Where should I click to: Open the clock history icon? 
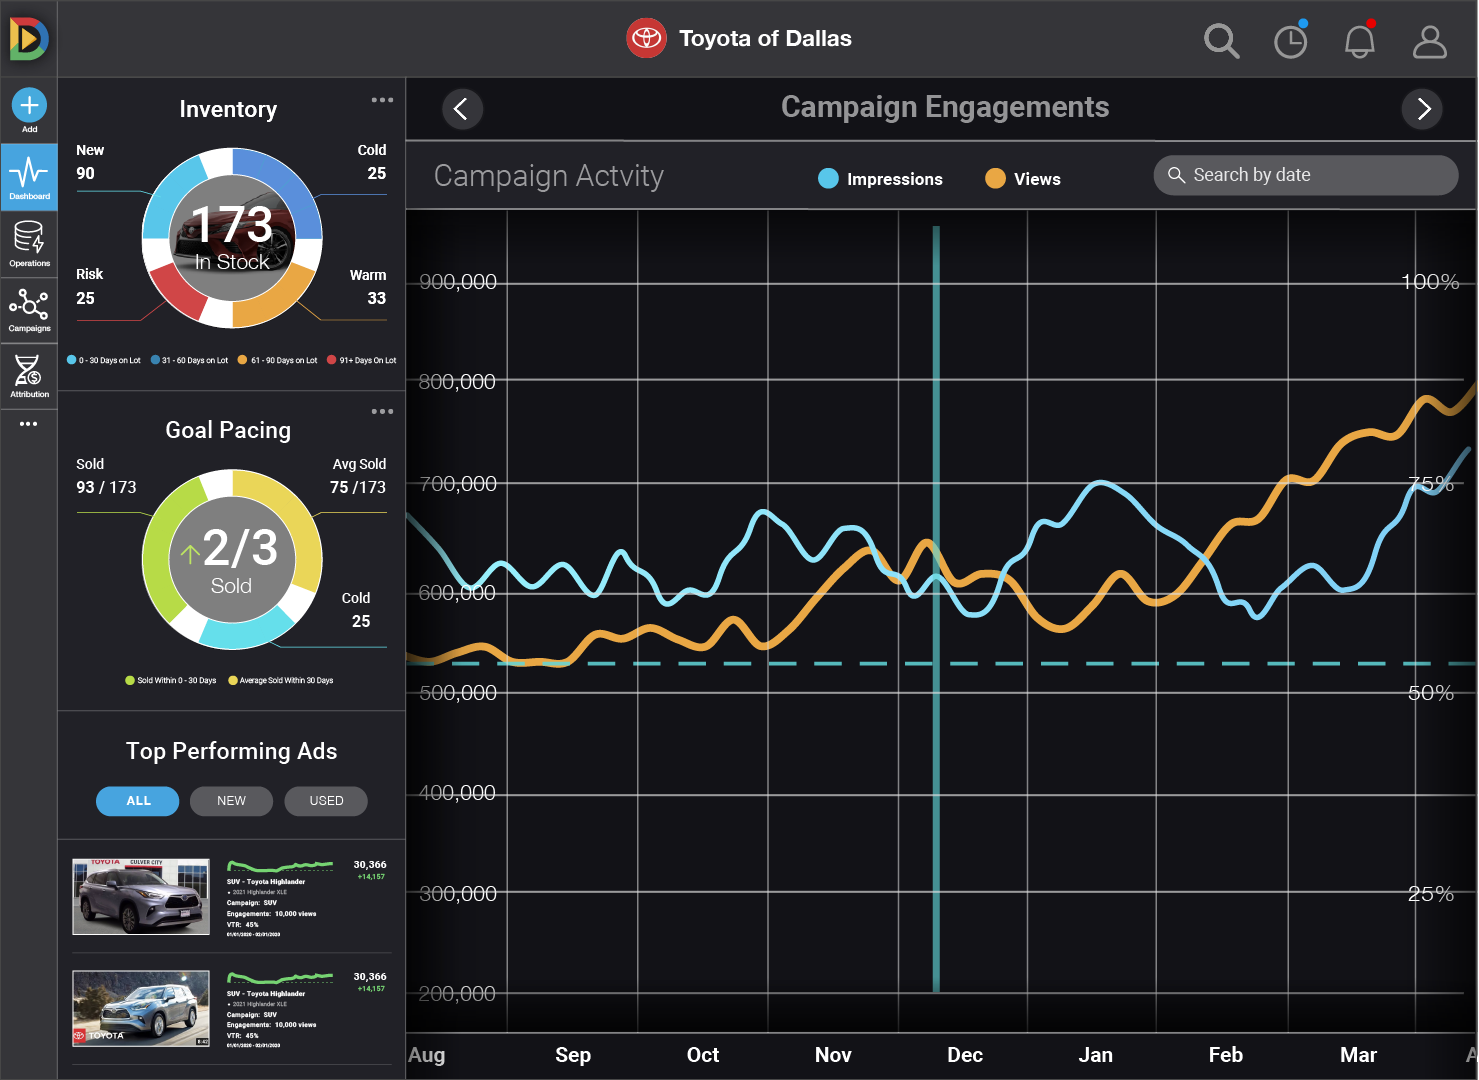(x=1290, y=41)
